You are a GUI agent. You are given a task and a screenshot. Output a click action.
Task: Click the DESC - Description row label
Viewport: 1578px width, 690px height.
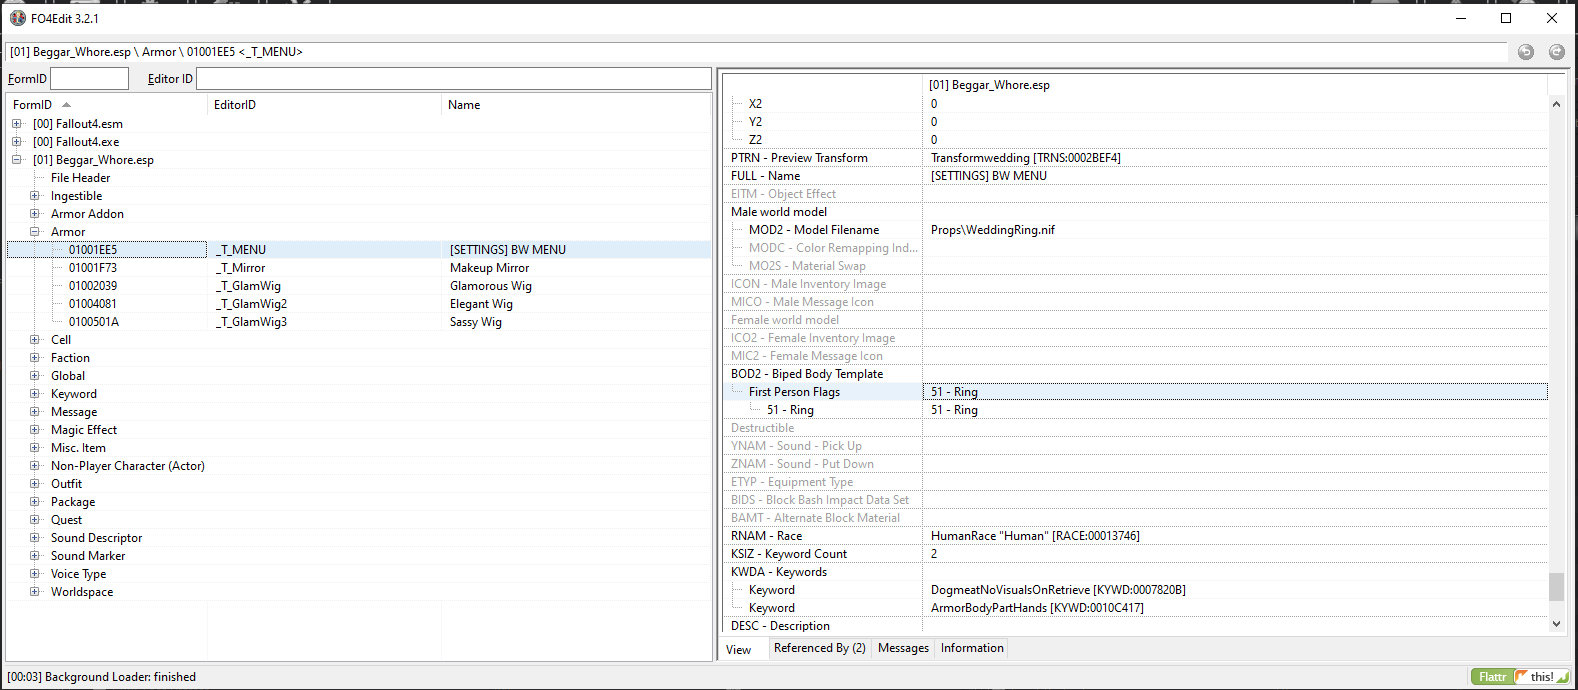click(780, 626)
